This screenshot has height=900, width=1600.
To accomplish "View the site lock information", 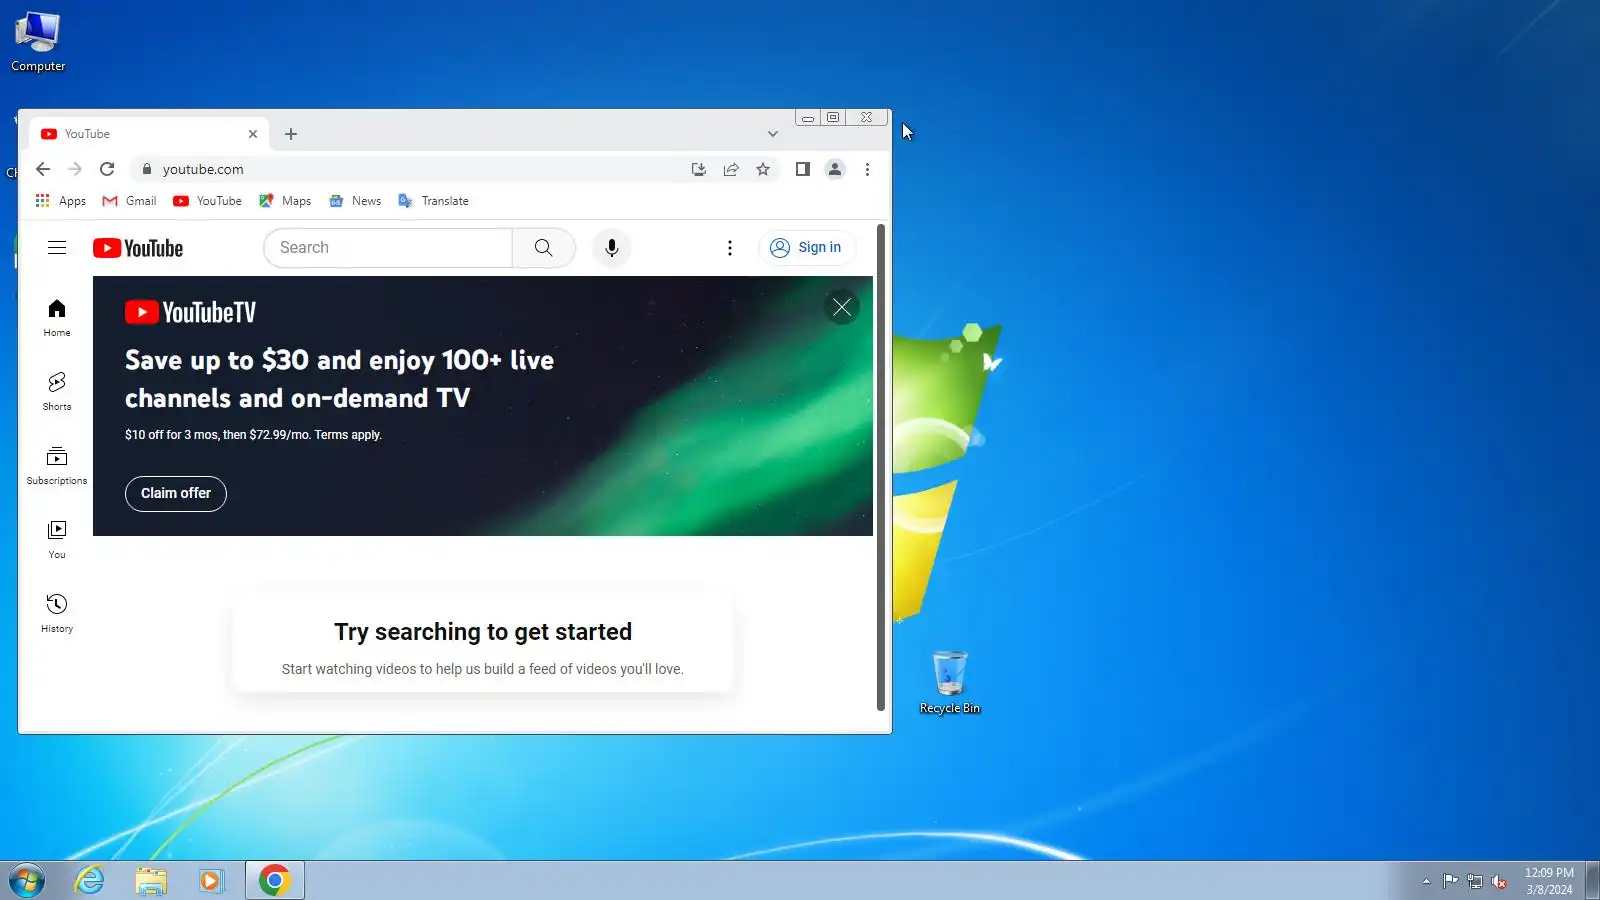I will click(x=147, y=169).
